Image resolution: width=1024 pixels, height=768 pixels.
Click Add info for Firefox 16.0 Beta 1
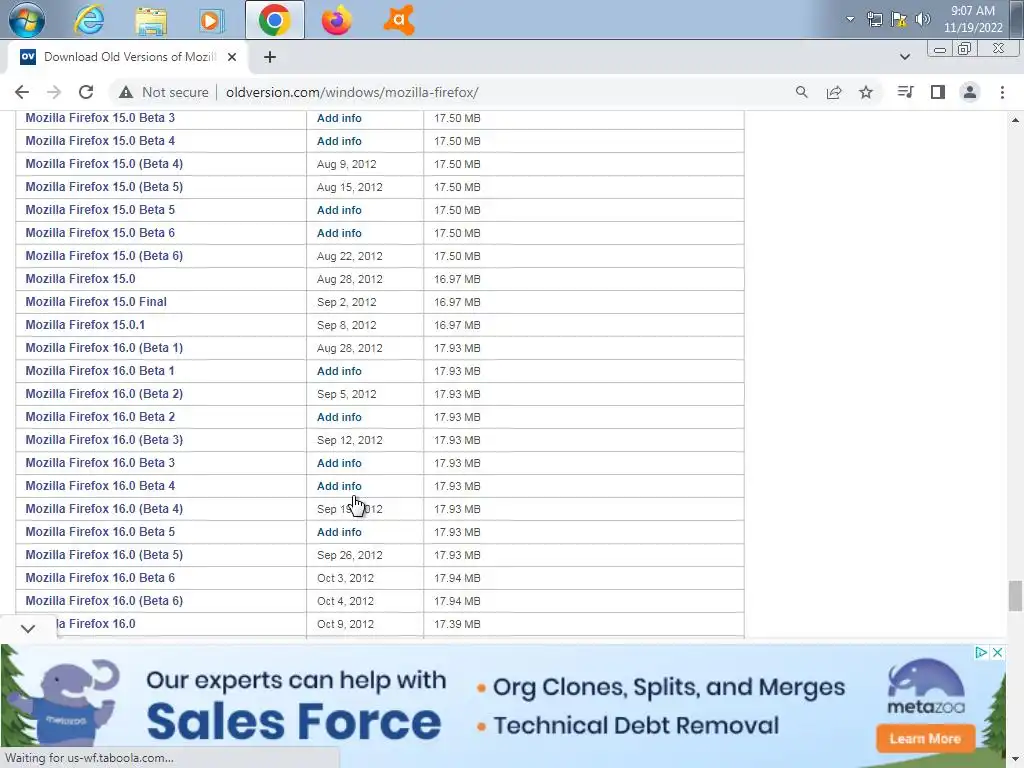coord(339,371)
